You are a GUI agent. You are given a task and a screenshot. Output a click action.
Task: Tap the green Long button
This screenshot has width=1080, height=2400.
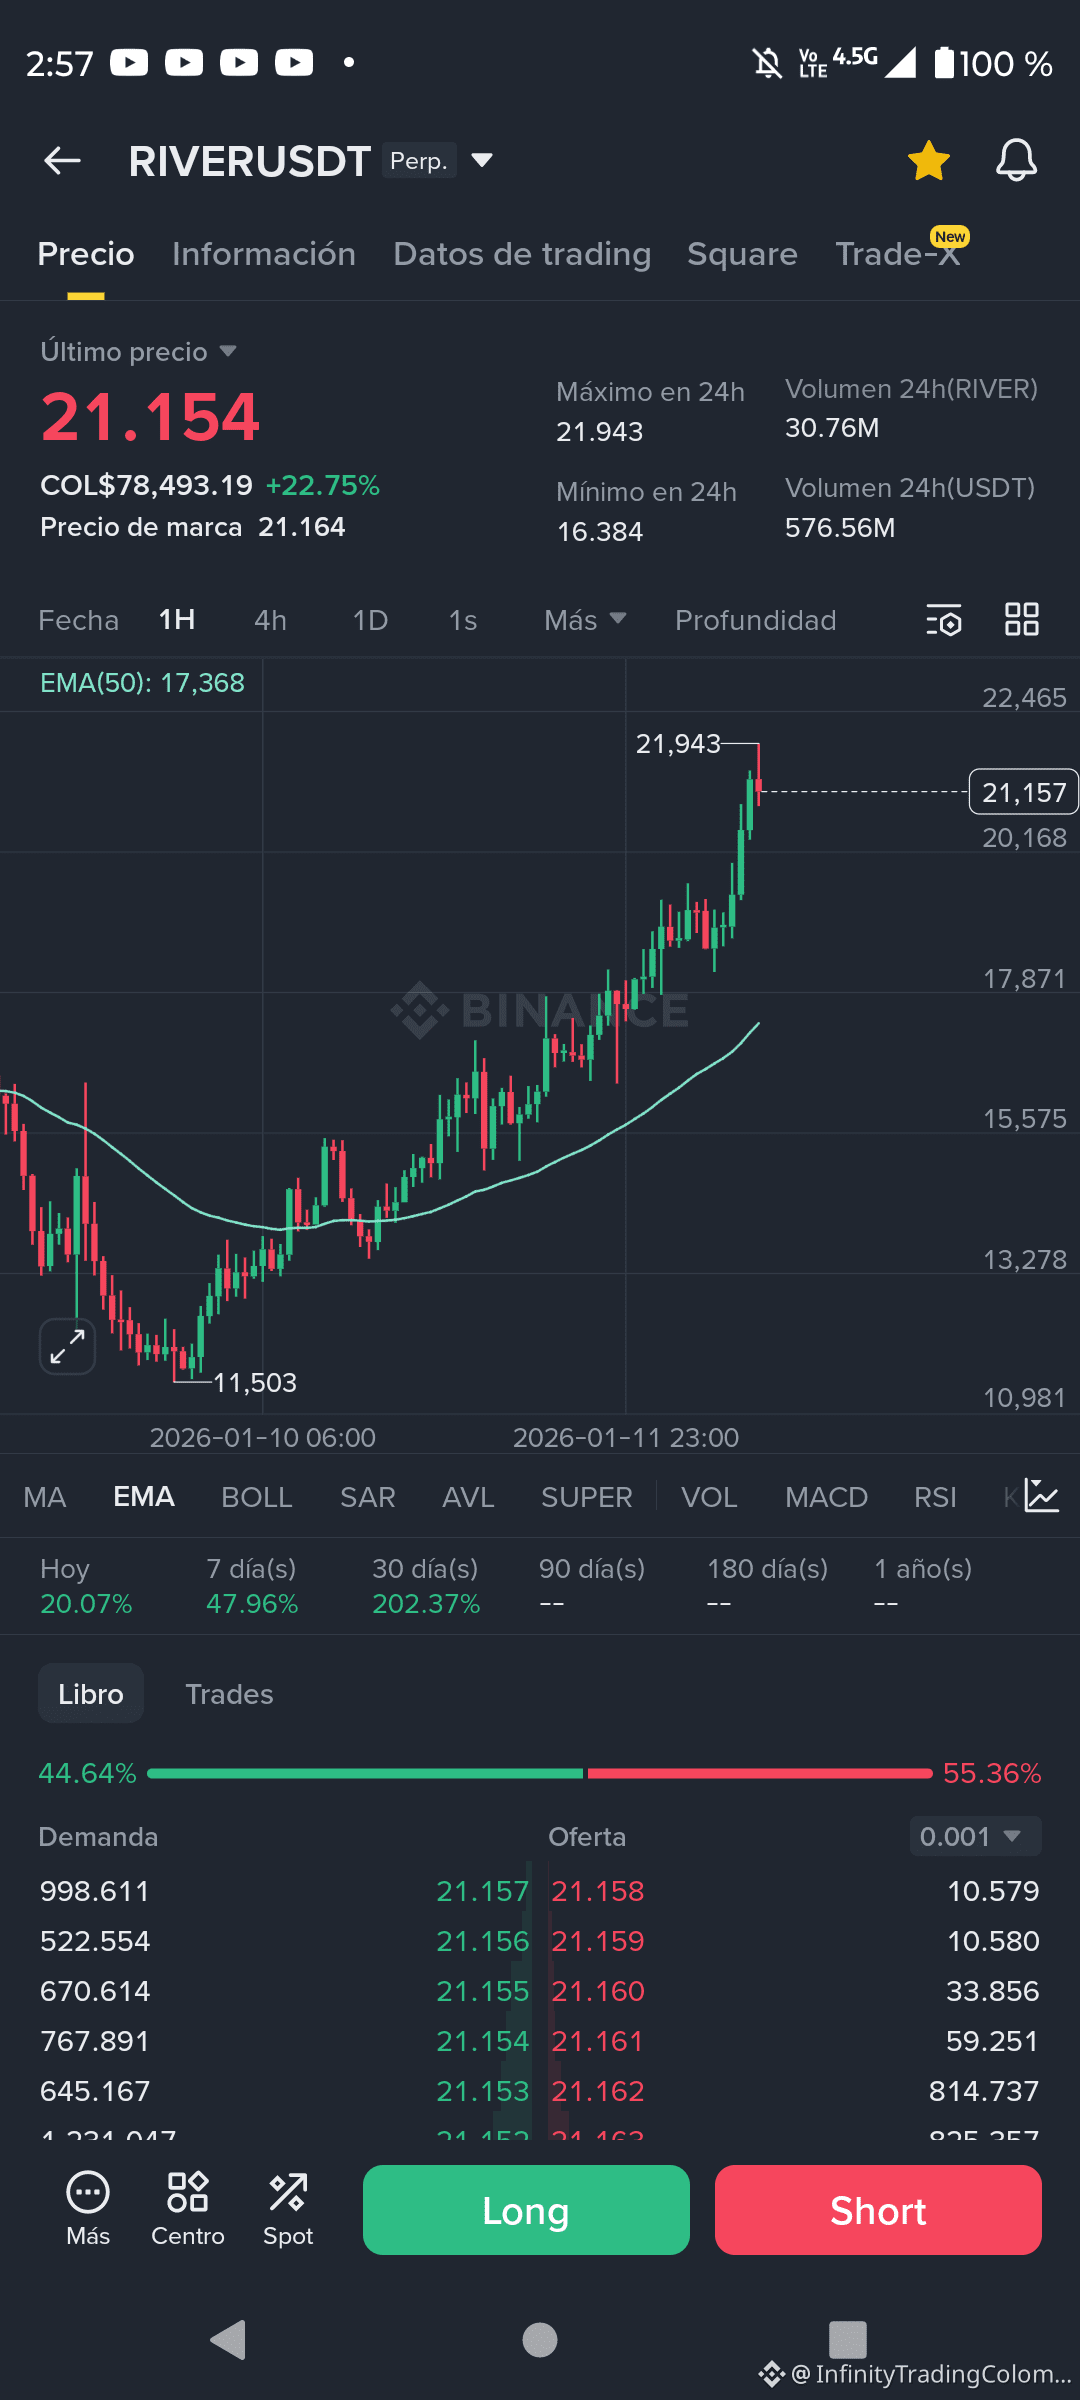526,2210
